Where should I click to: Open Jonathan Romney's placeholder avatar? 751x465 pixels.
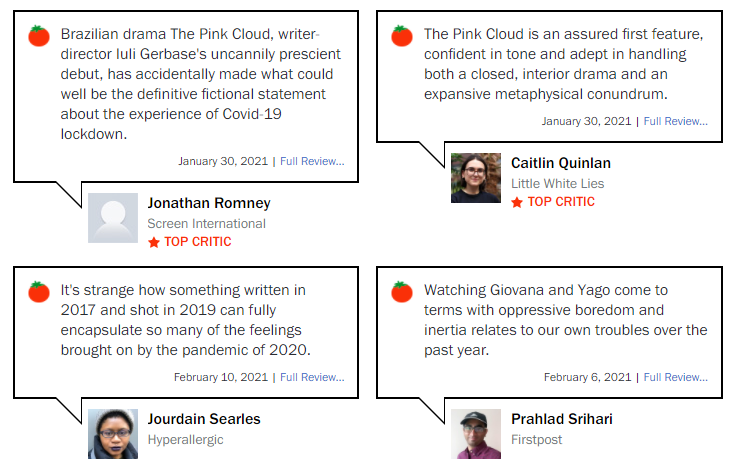tap(113, 218)
